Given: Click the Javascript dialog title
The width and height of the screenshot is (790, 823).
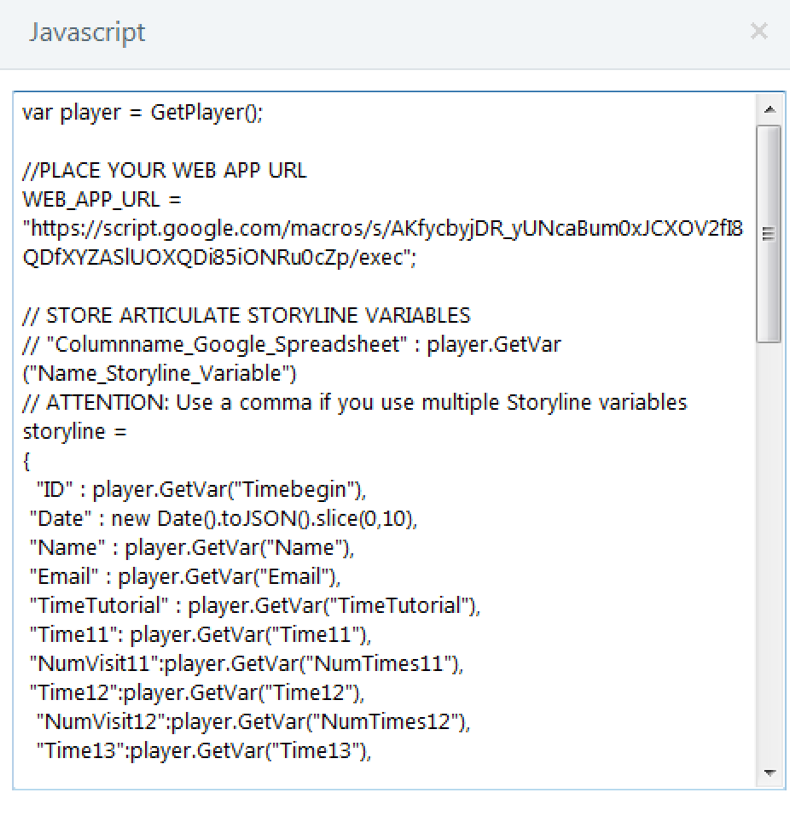Looking at the screenshot, I should pyautogui.click(x=87, y=32).
